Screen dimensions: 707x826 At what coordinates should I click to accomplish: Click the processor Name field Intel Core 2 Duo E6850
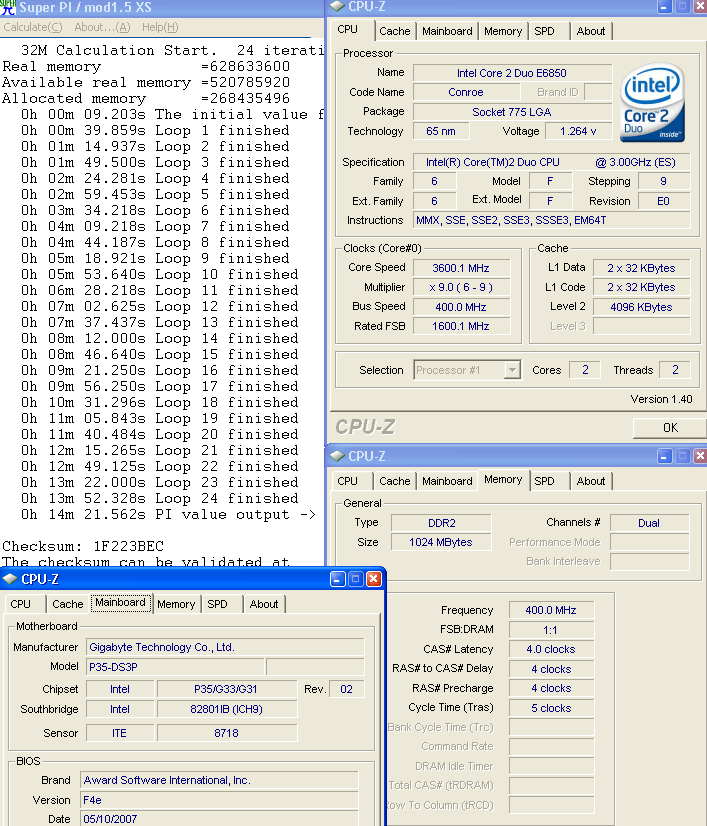pos(512,73)
